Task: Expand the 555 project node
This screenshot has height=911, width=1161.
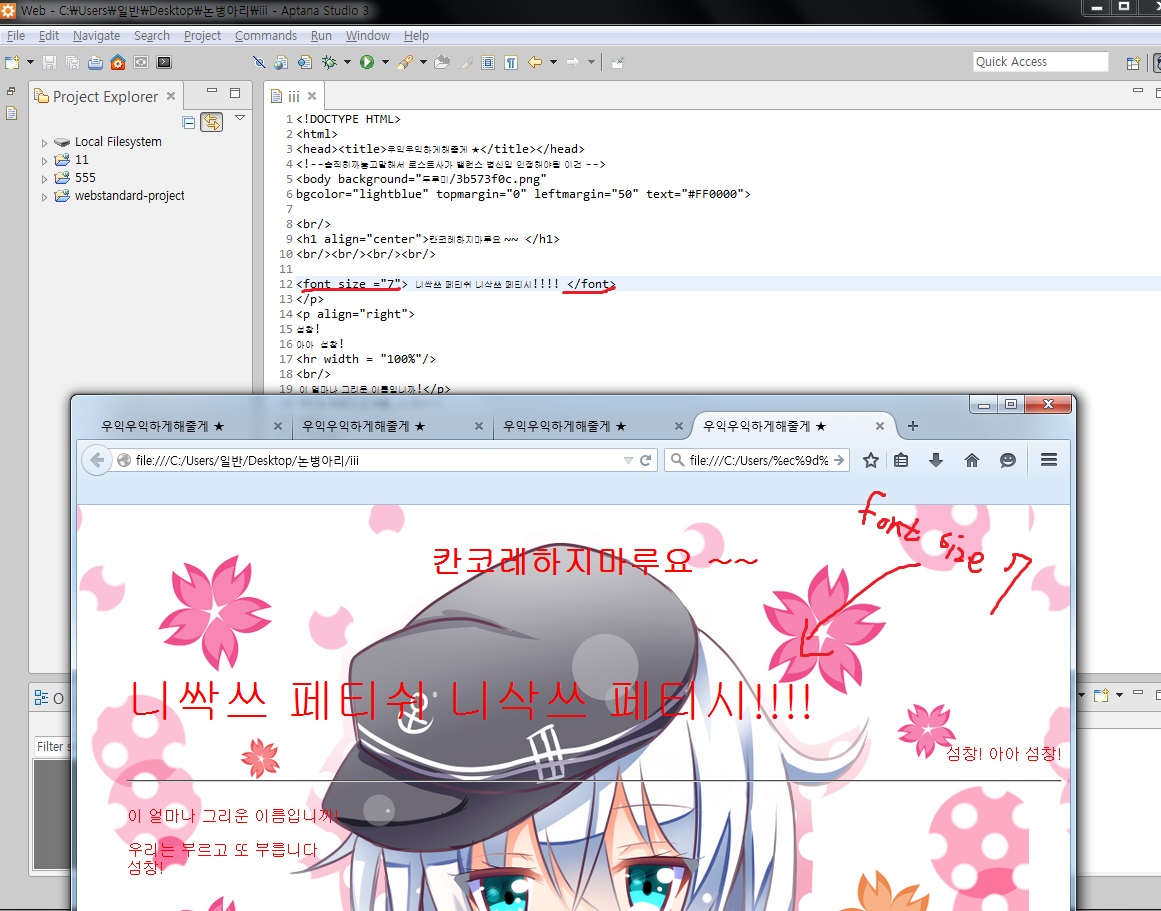Action: 44,178
